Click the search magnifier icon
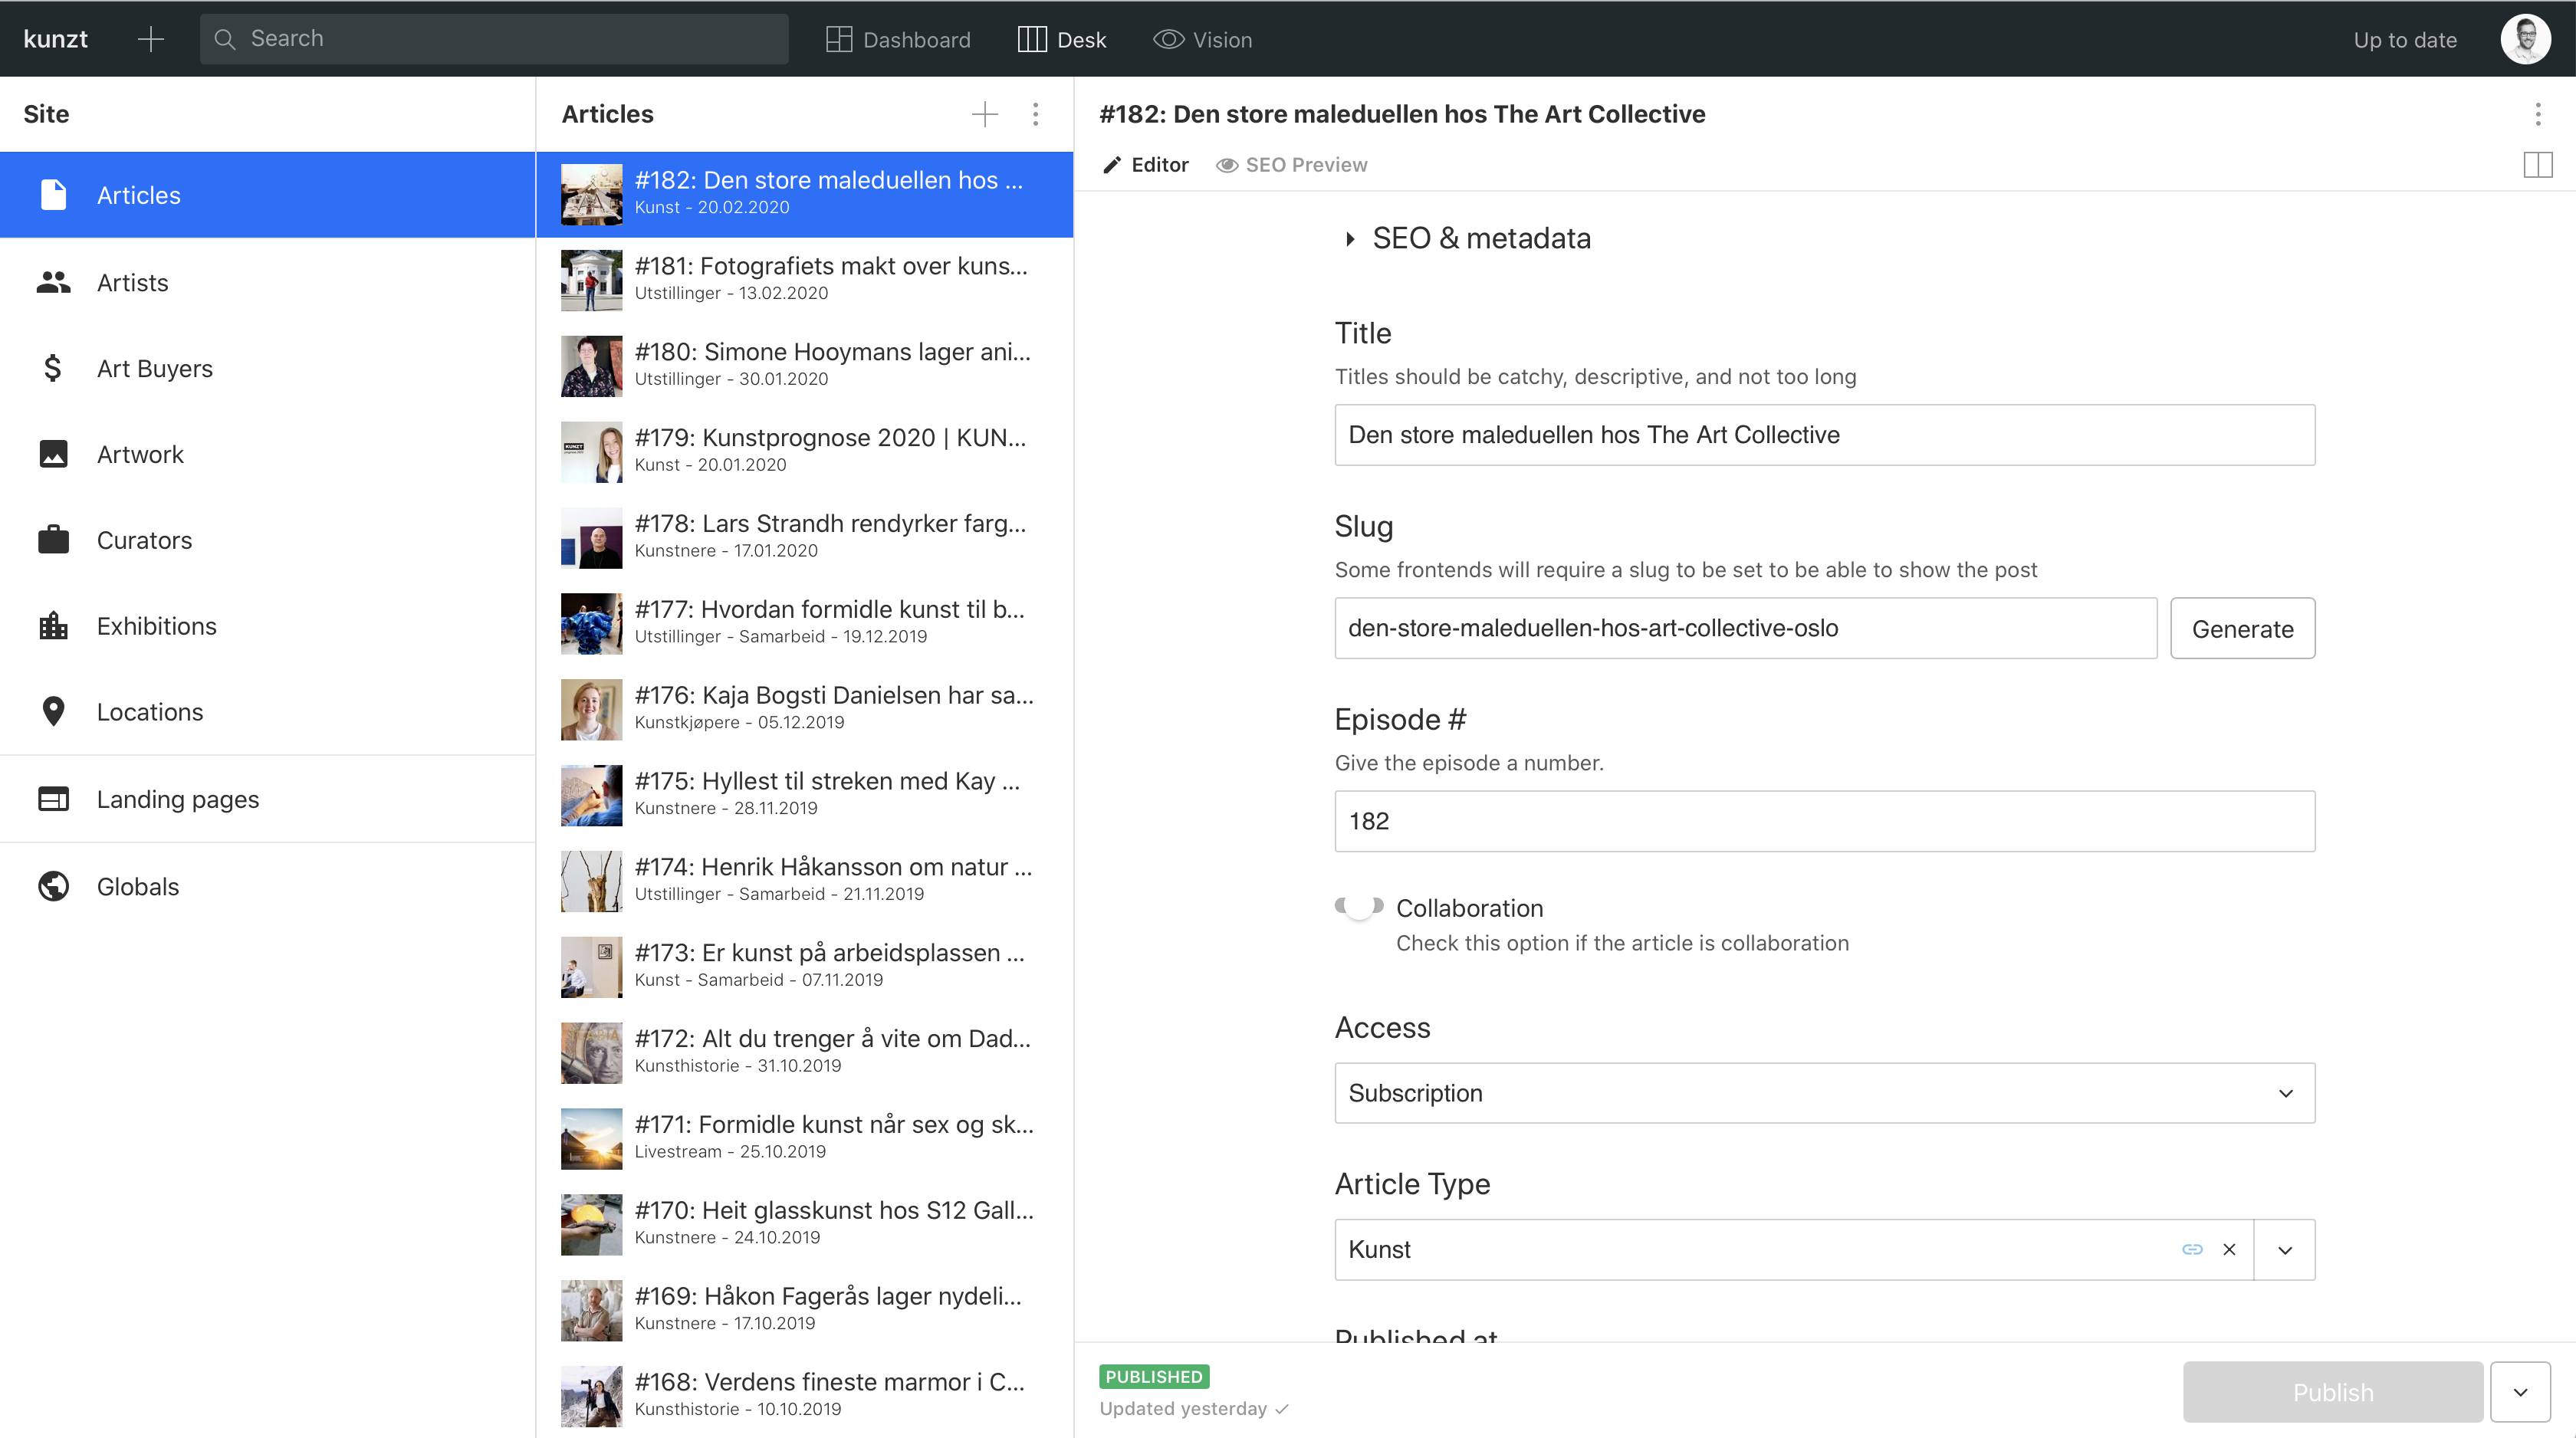This screenshot has height=1438, width=2576. (x=225, y=39)
